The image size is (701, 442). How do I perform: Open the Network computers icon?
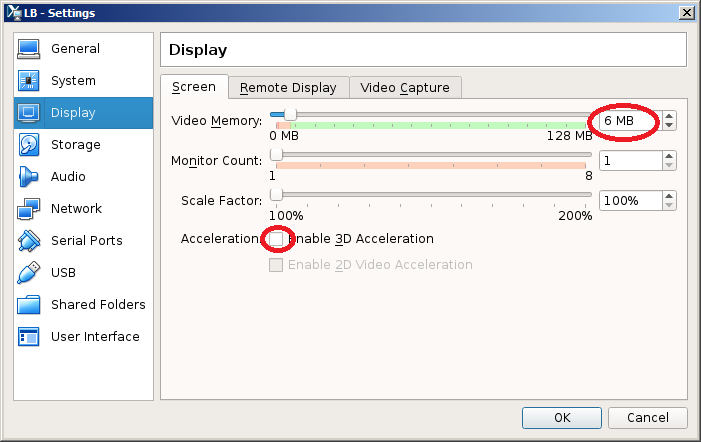pyautogui.click(x=29, y=209)
